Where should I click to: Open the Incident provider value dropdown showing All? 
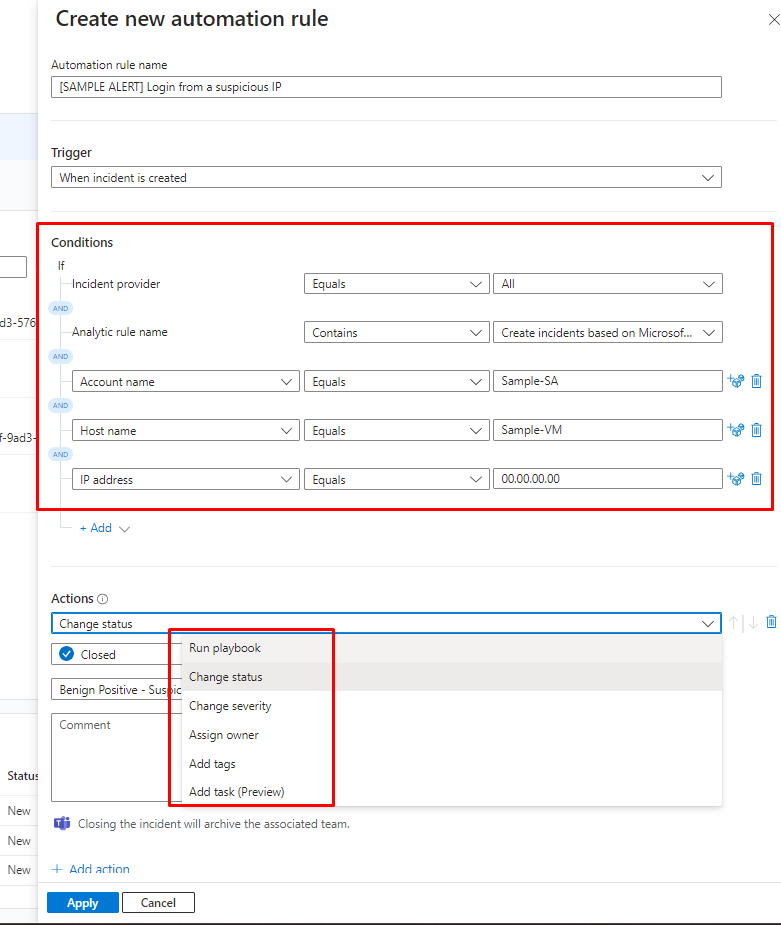tap(607, 284)
